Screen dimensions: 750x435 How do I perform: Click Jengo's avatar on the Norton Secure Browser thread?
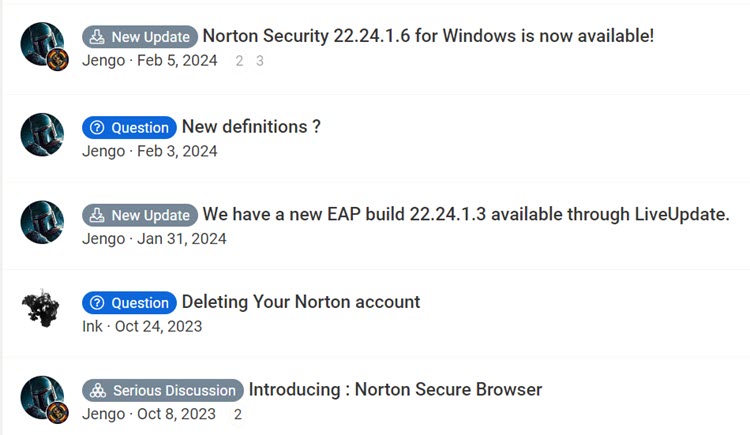42,397
